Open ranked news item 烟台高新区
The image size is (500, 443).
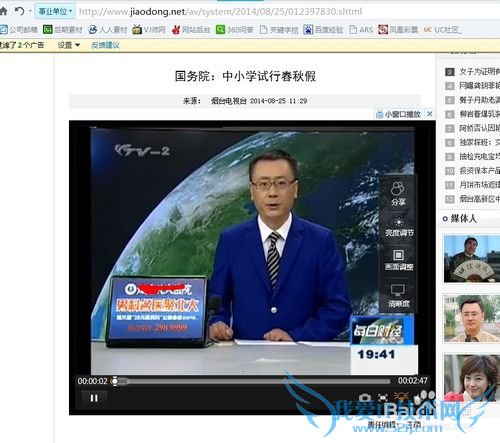(x=473, y=199)
